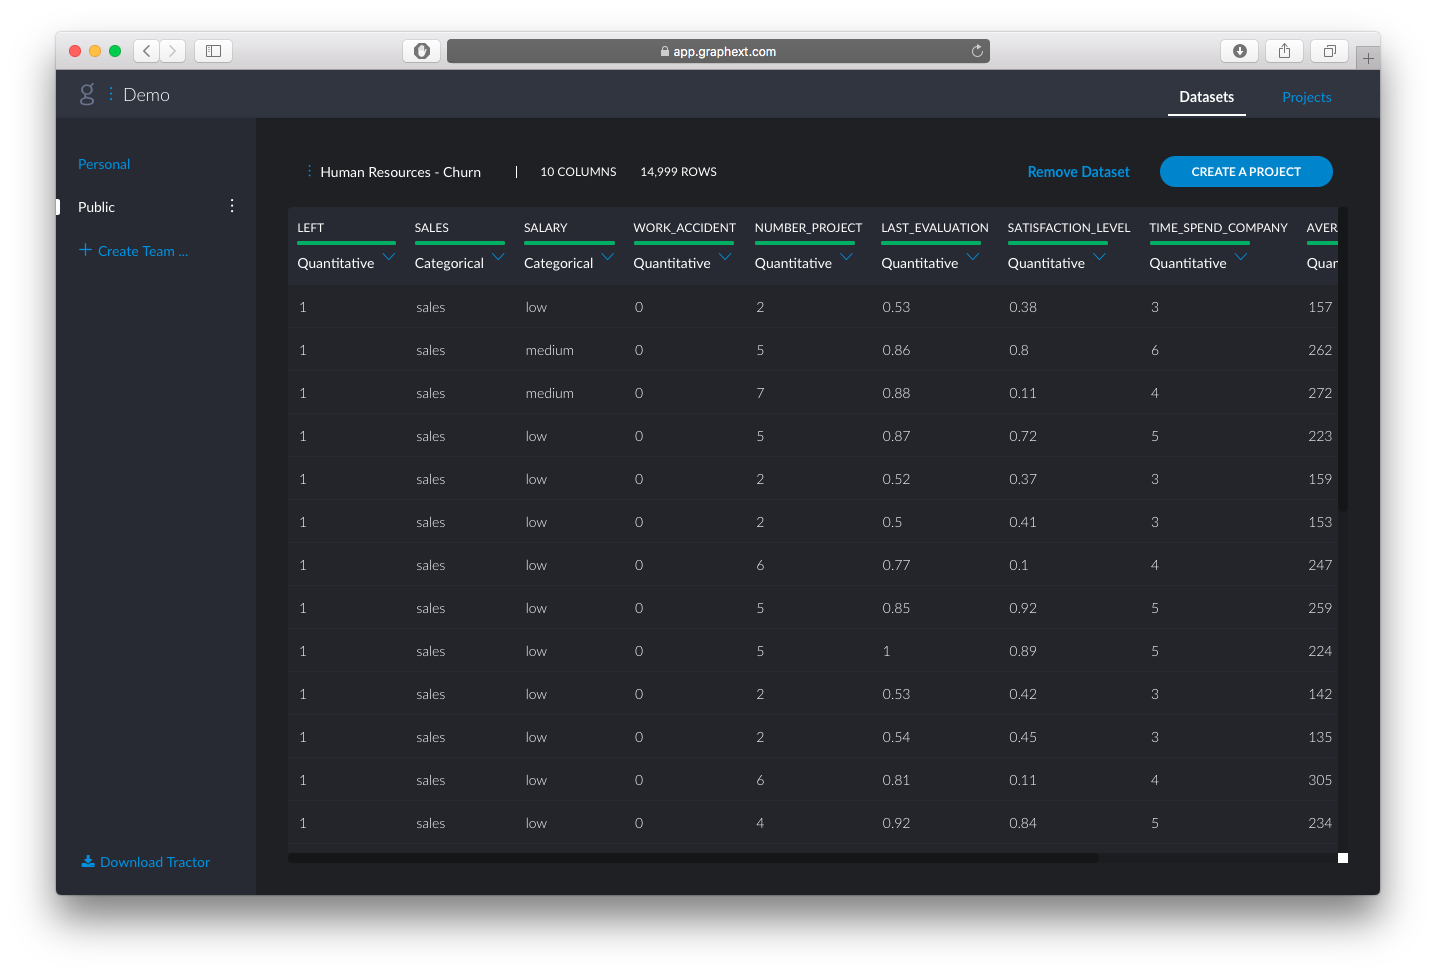Expand the LEFT column type dropdown
Image resolution: width=1436 pixels, height=975 pixels.
[x=389, y=257]
